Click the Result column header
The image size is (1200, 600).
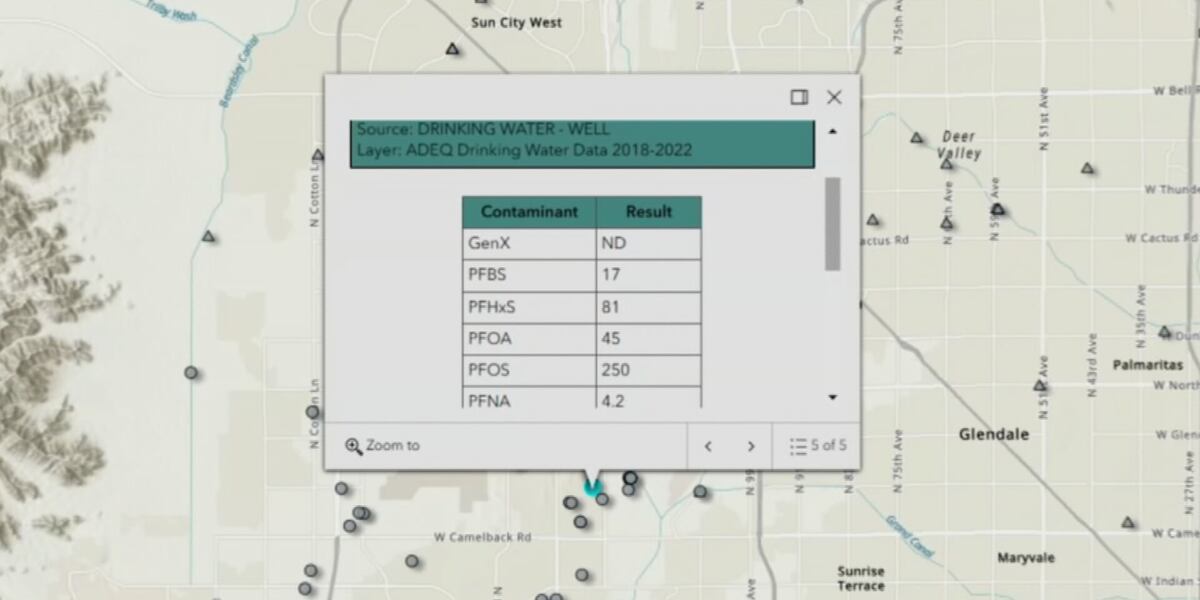click(649, 212)
